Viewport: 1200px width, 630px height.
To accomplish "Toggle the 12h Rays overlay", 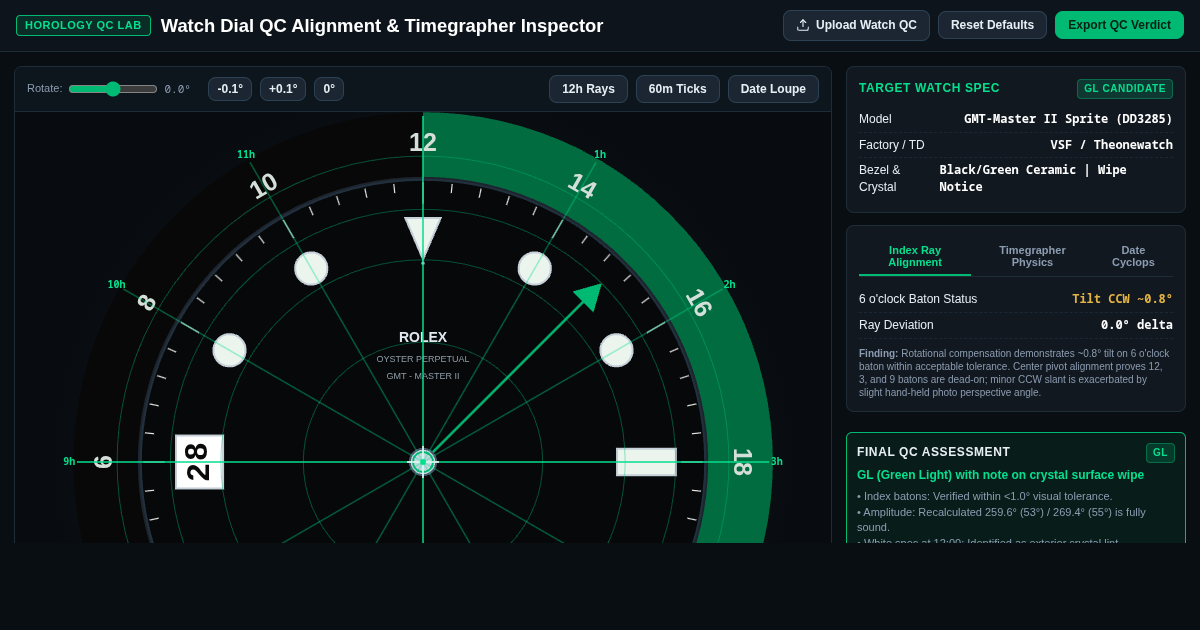I will [588, 89].
